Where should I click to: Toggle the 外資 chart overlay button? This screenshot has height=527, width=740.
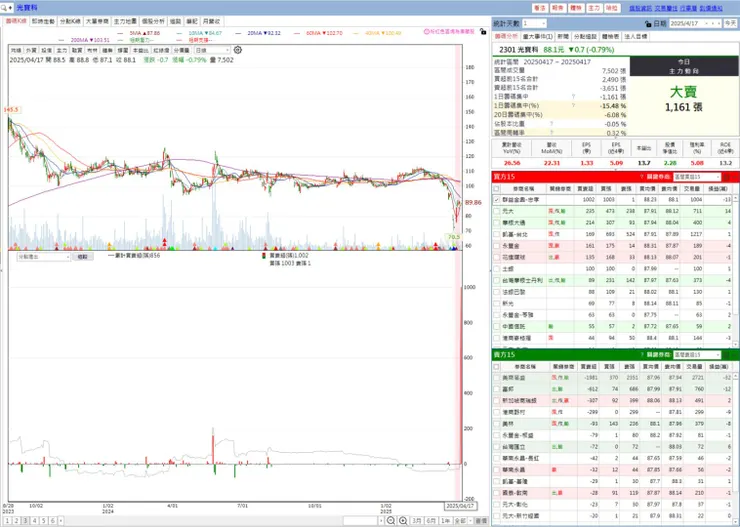(31, 50)
